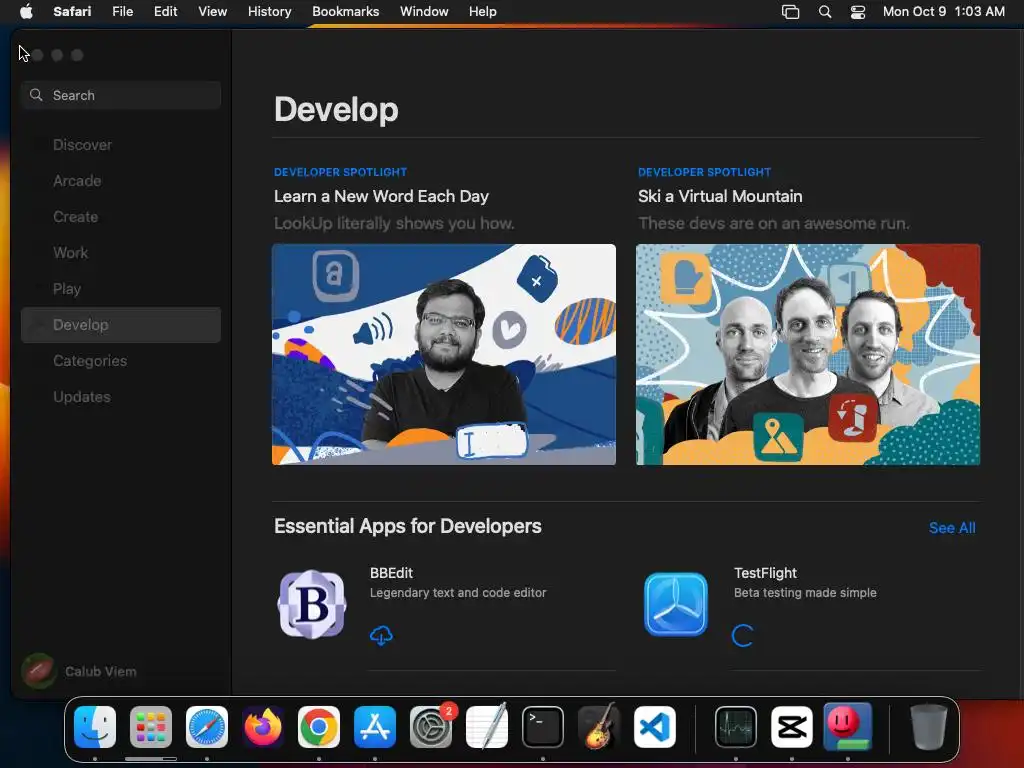This screenshot has height=768, width=1024.
Task: Open the three skiers spotlight image
Action: [x=808, y=355]
